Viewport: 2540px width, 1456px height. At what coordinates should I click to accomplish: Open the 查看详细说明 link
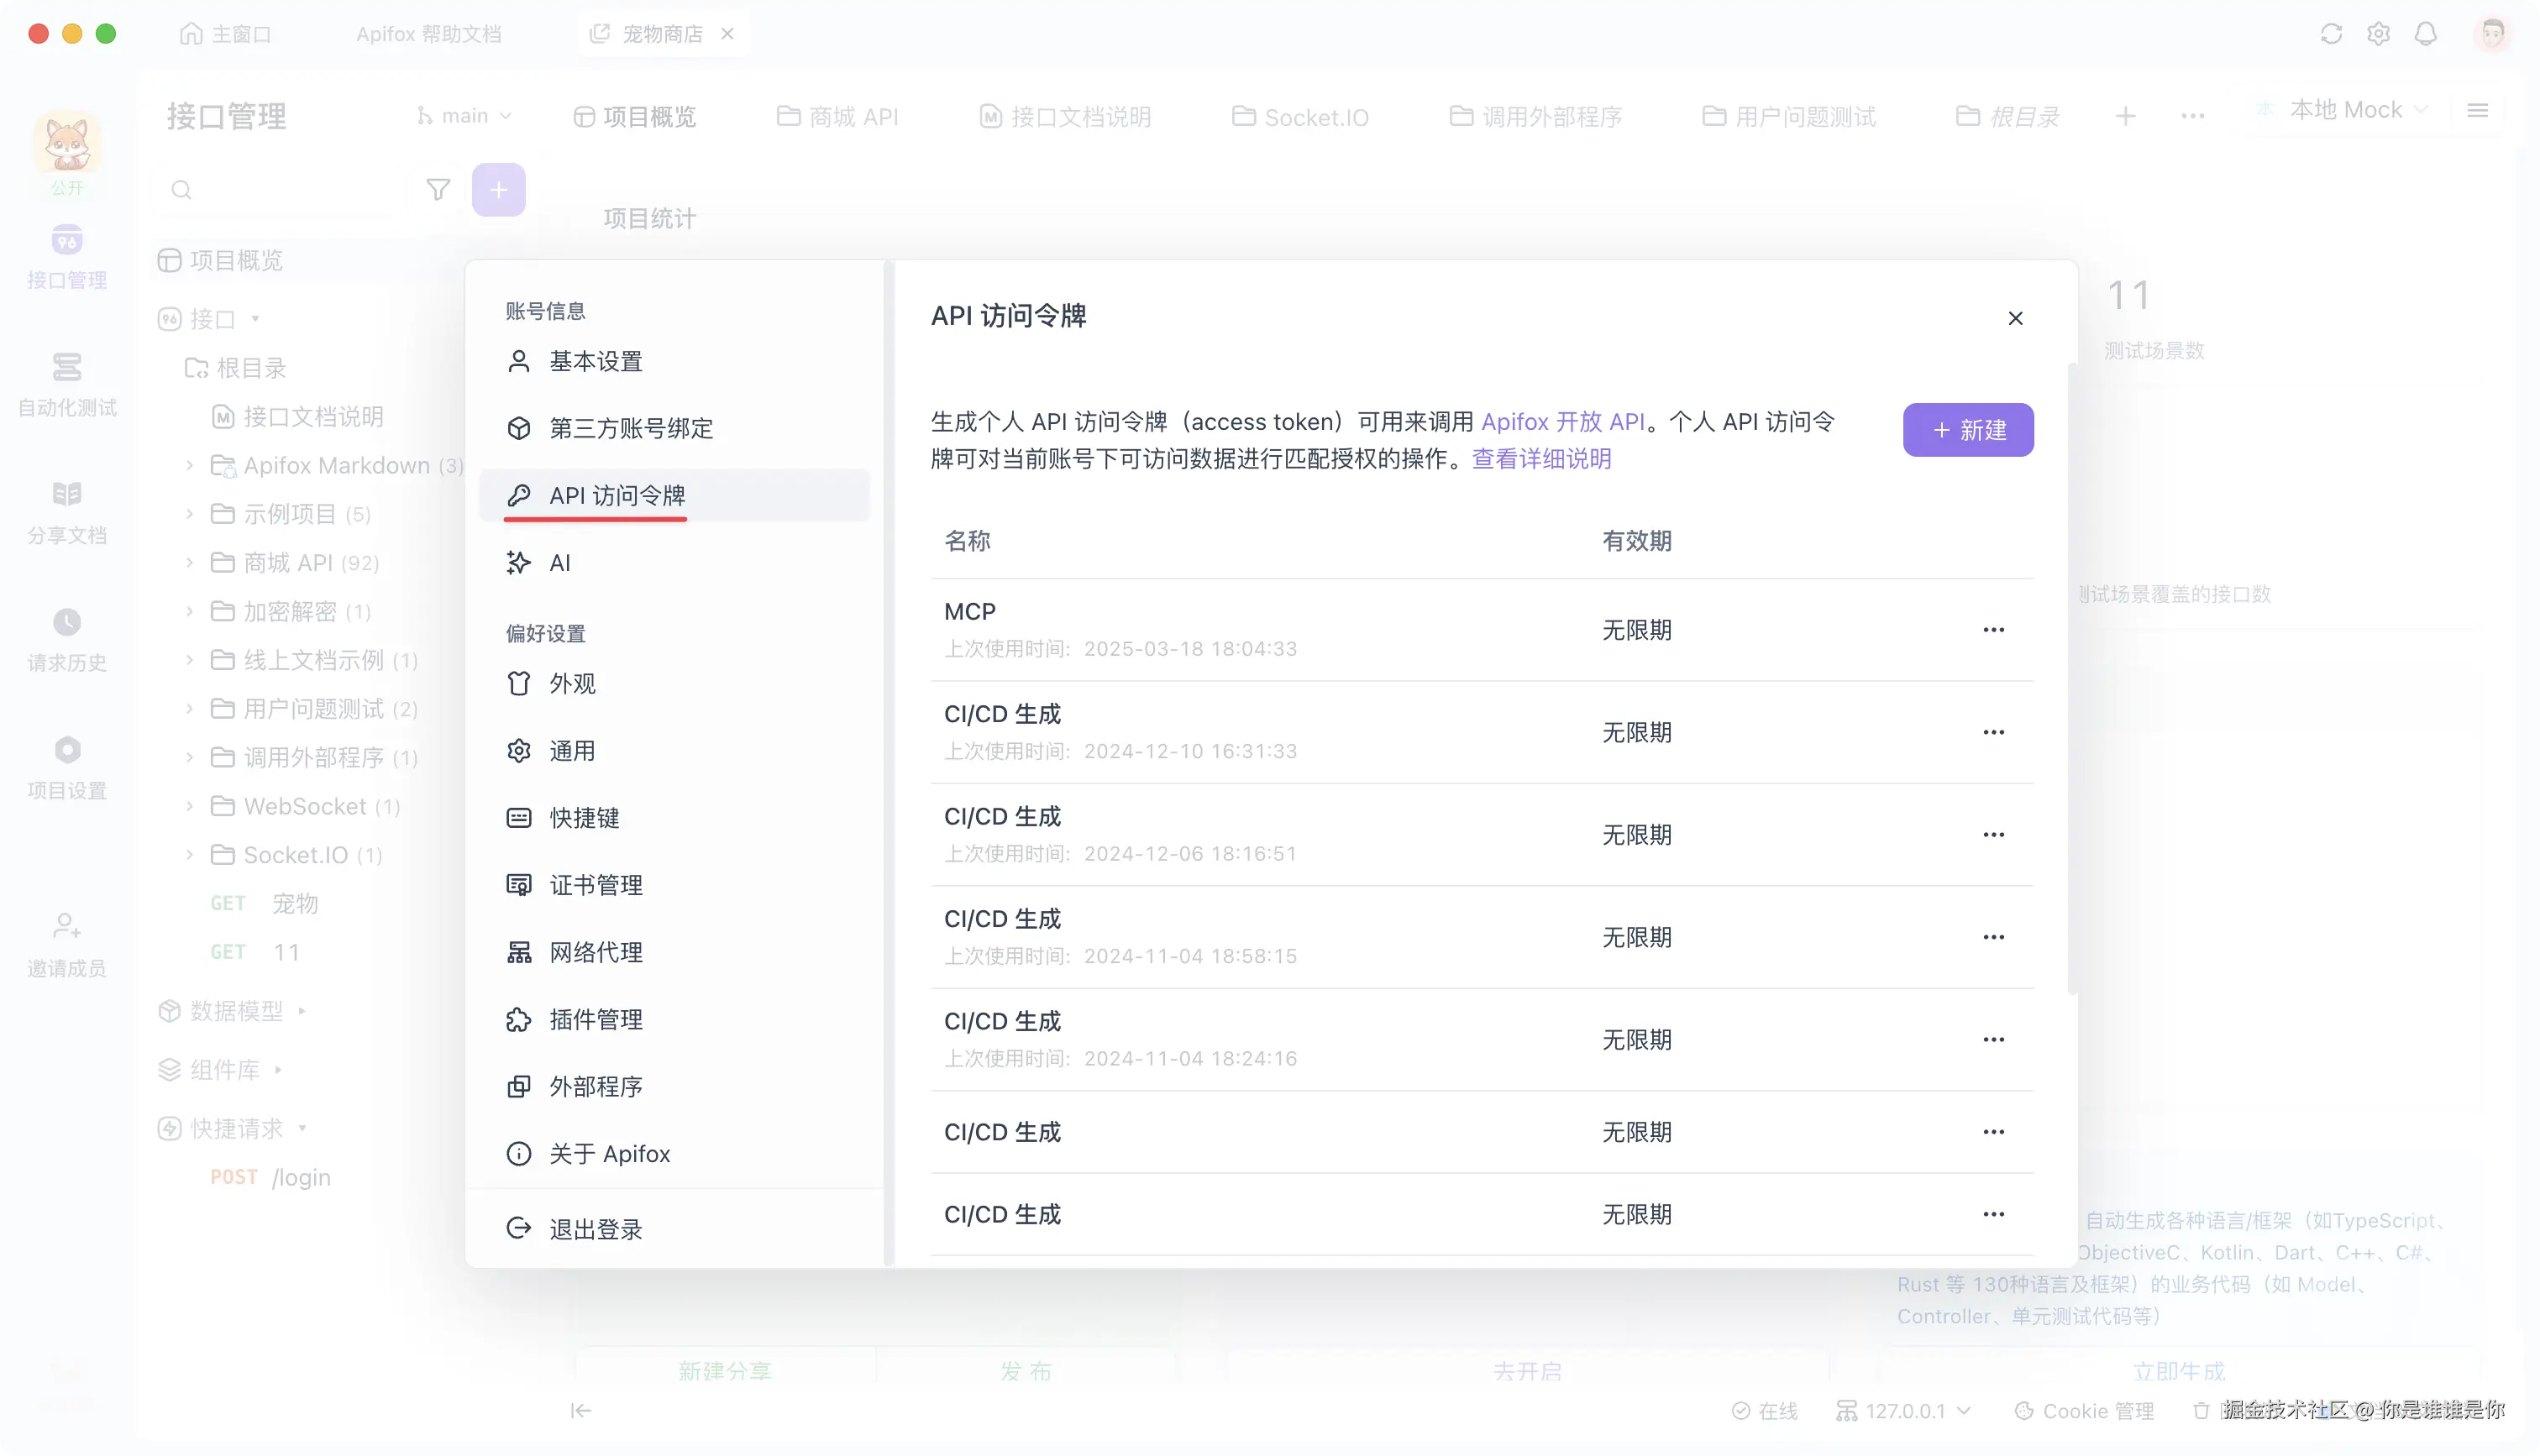(x=1541, y=459)
